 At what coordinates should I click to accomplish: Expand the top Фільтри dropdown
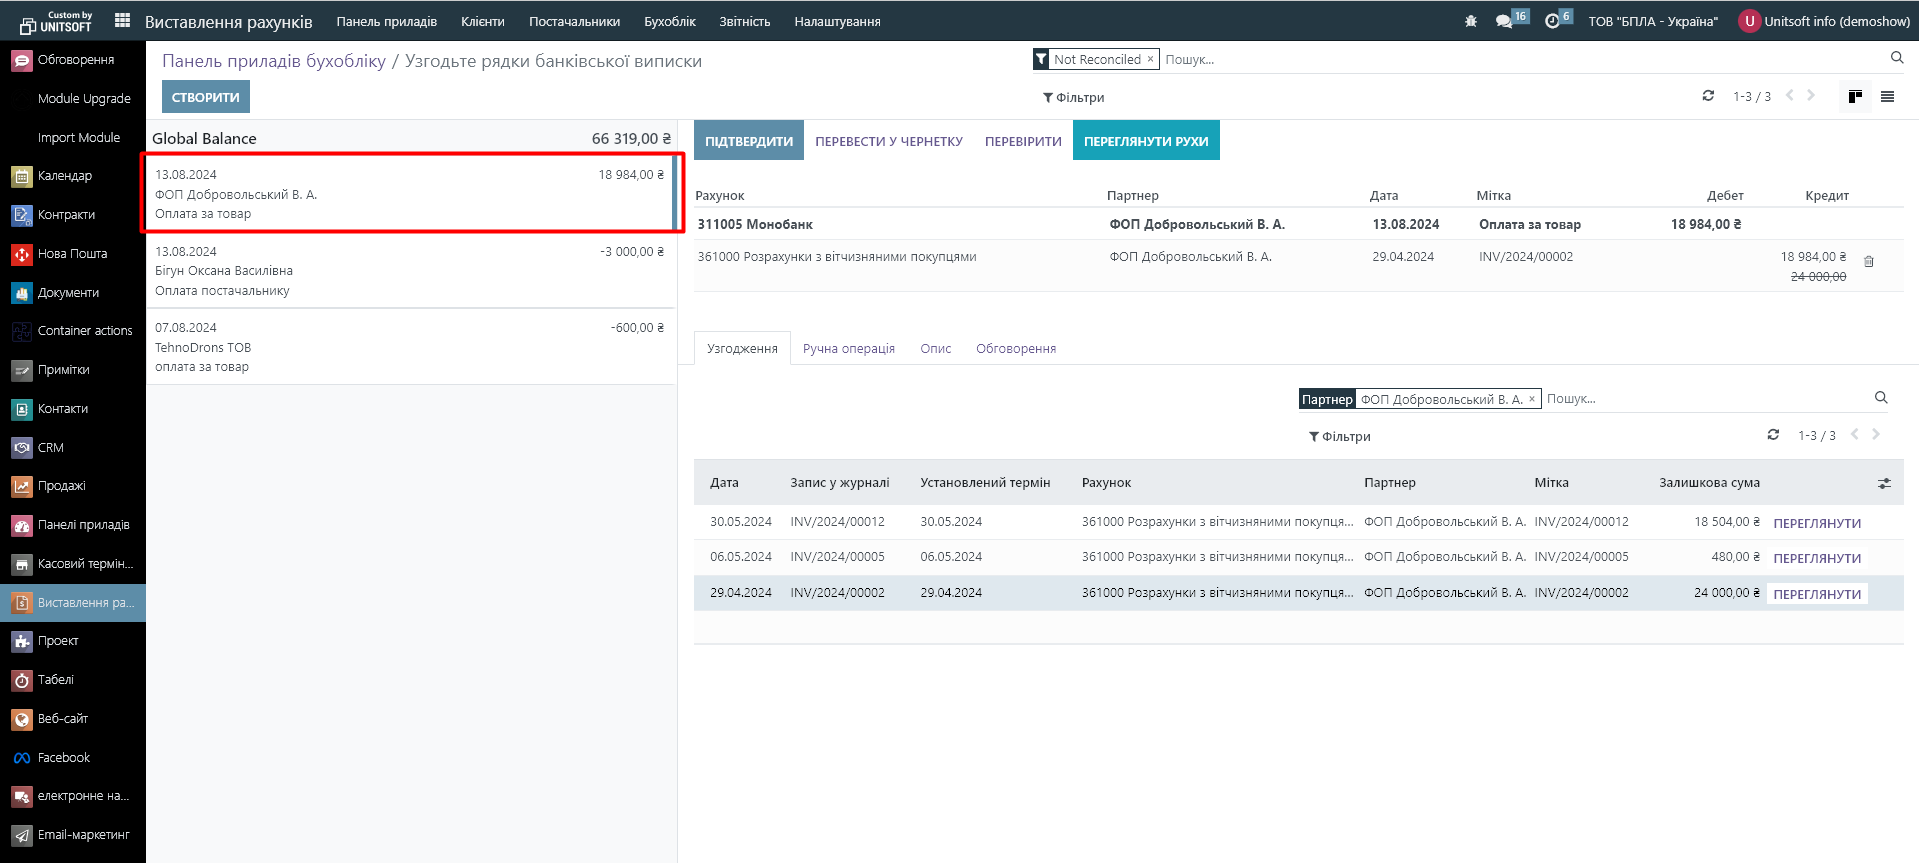(1073, 98)
